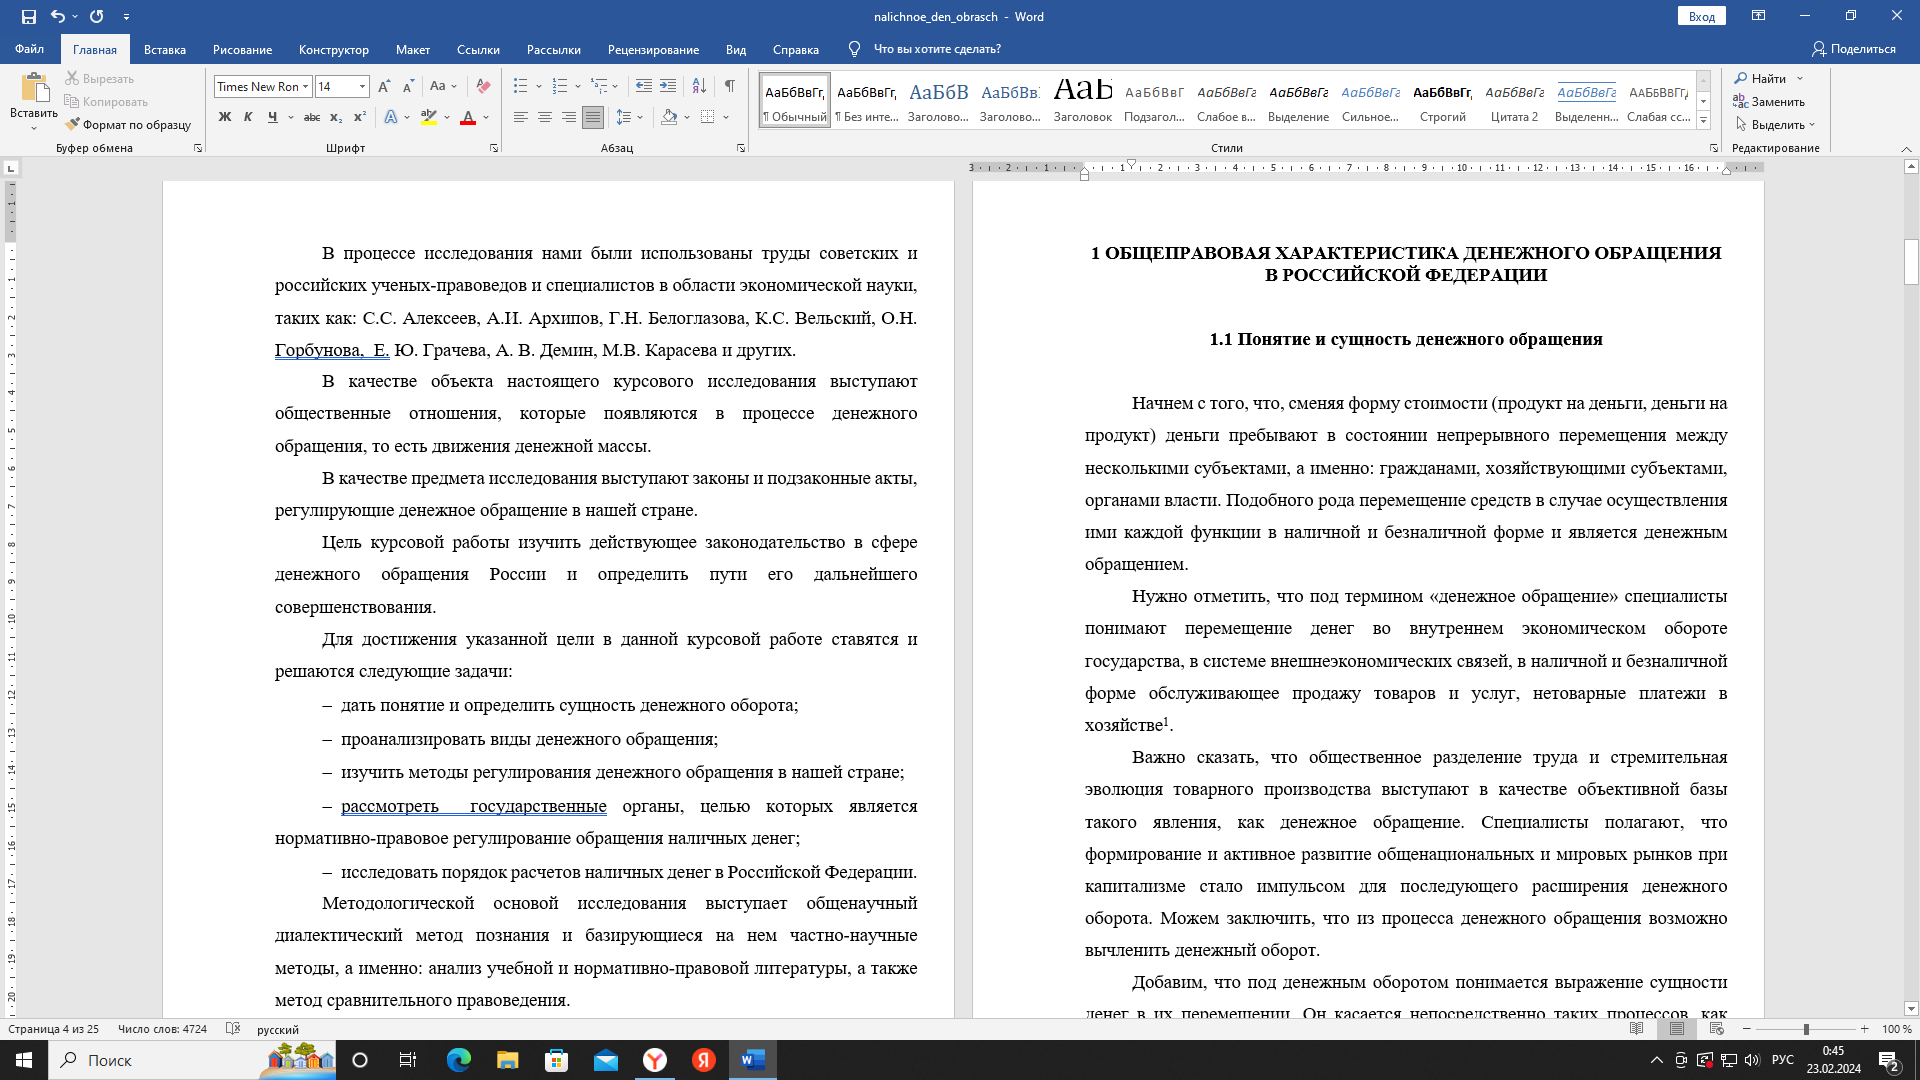Viewport: 1920px width, 1080px height.
Task: Click the Поделиться share button
Action: coord(1854,49)
